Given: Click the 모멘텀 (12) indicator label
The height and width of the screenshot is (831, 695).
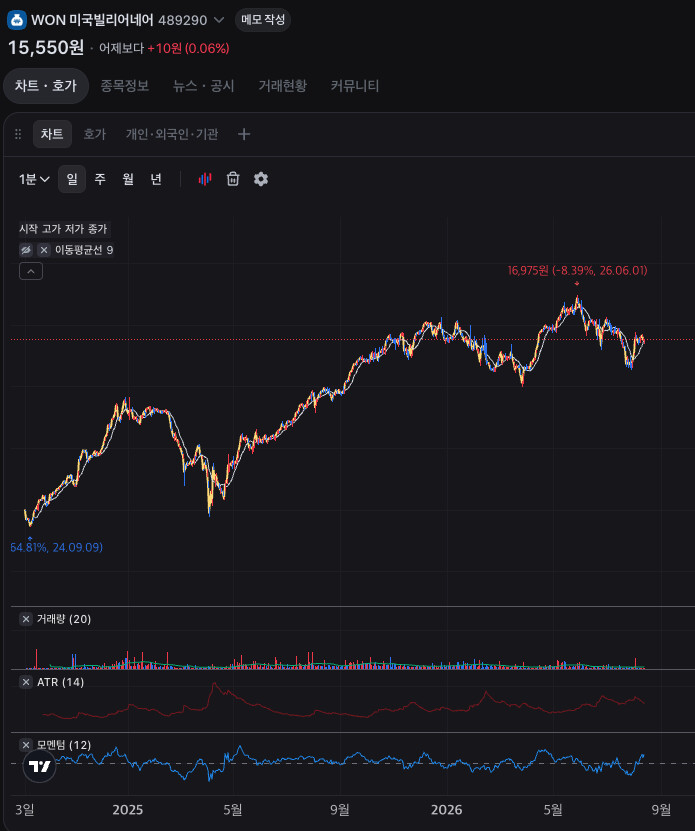Looking at the screenshot, I should pyautogui.click(x=64, y=745).
